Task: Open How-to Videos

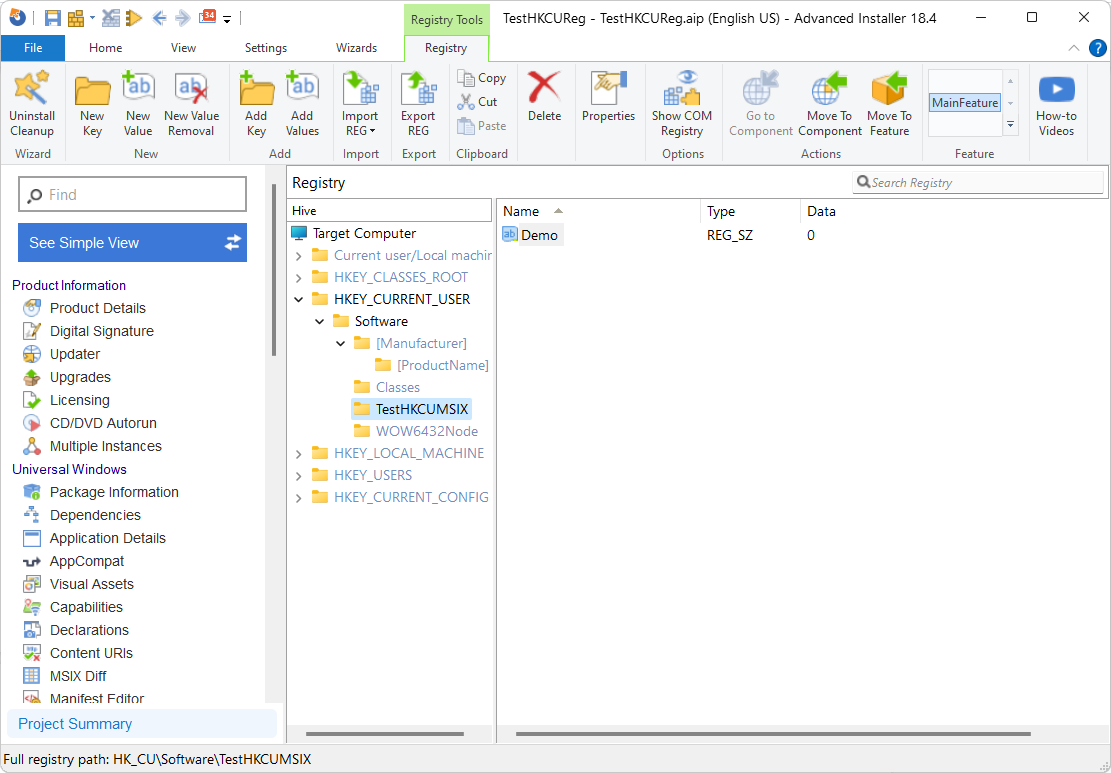Action: [x=1056, y=103]
